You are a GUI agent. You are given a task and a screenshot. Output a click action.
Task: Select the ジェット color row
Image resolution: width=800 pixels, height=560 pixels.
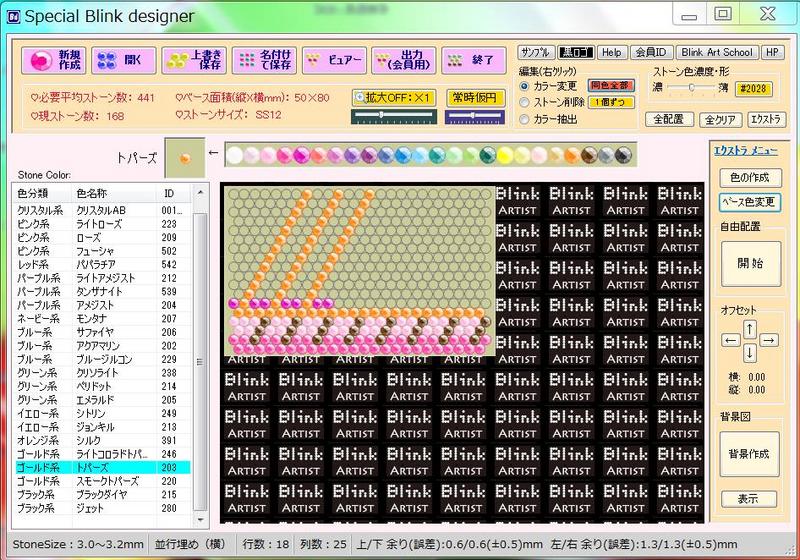103,508
